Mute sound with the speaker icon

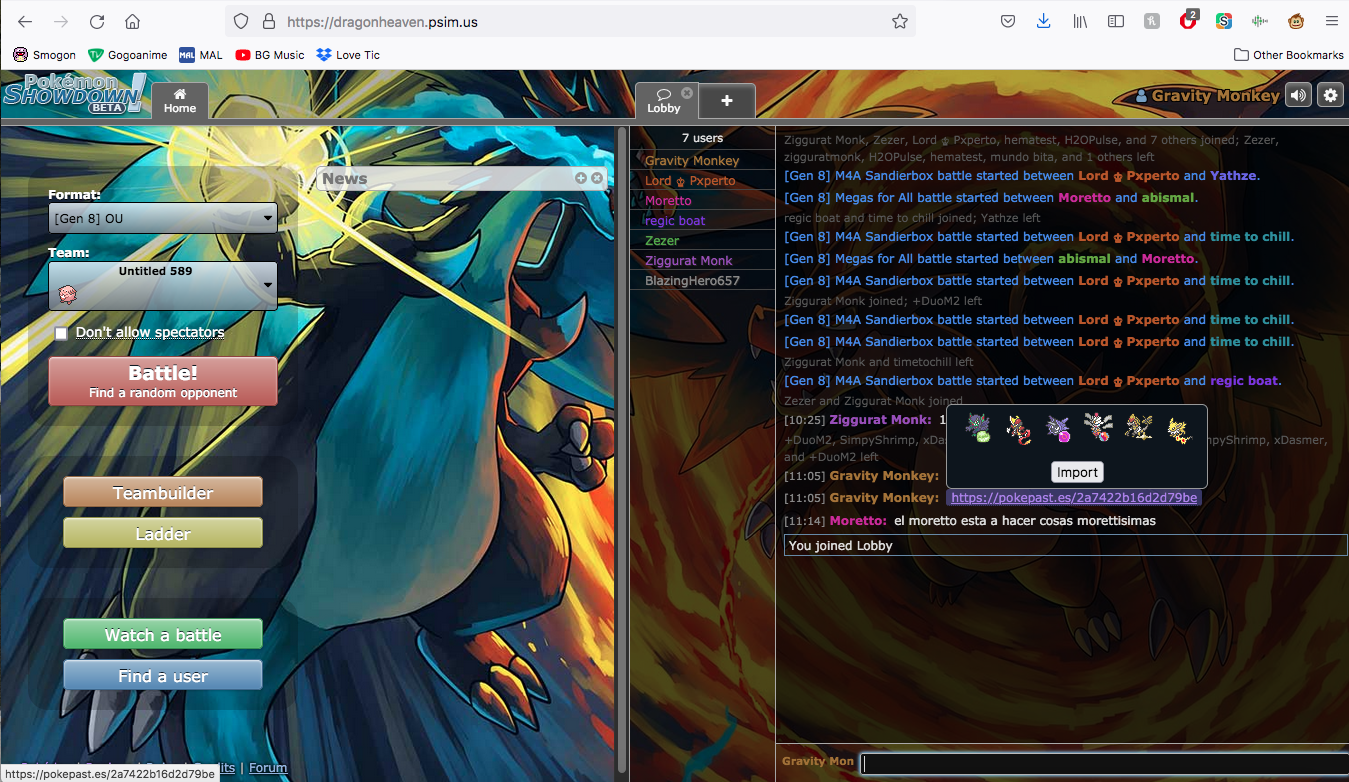click(1298, 96)
